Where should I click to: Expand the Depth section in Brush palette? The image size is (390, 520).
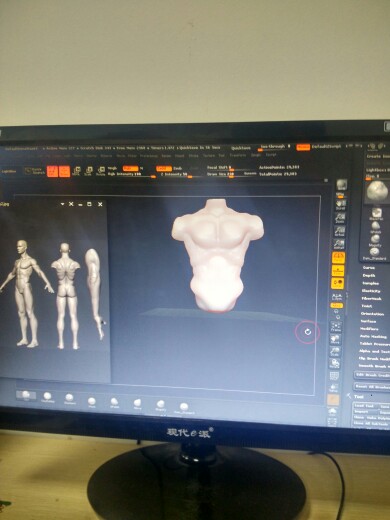pos(369,275)
